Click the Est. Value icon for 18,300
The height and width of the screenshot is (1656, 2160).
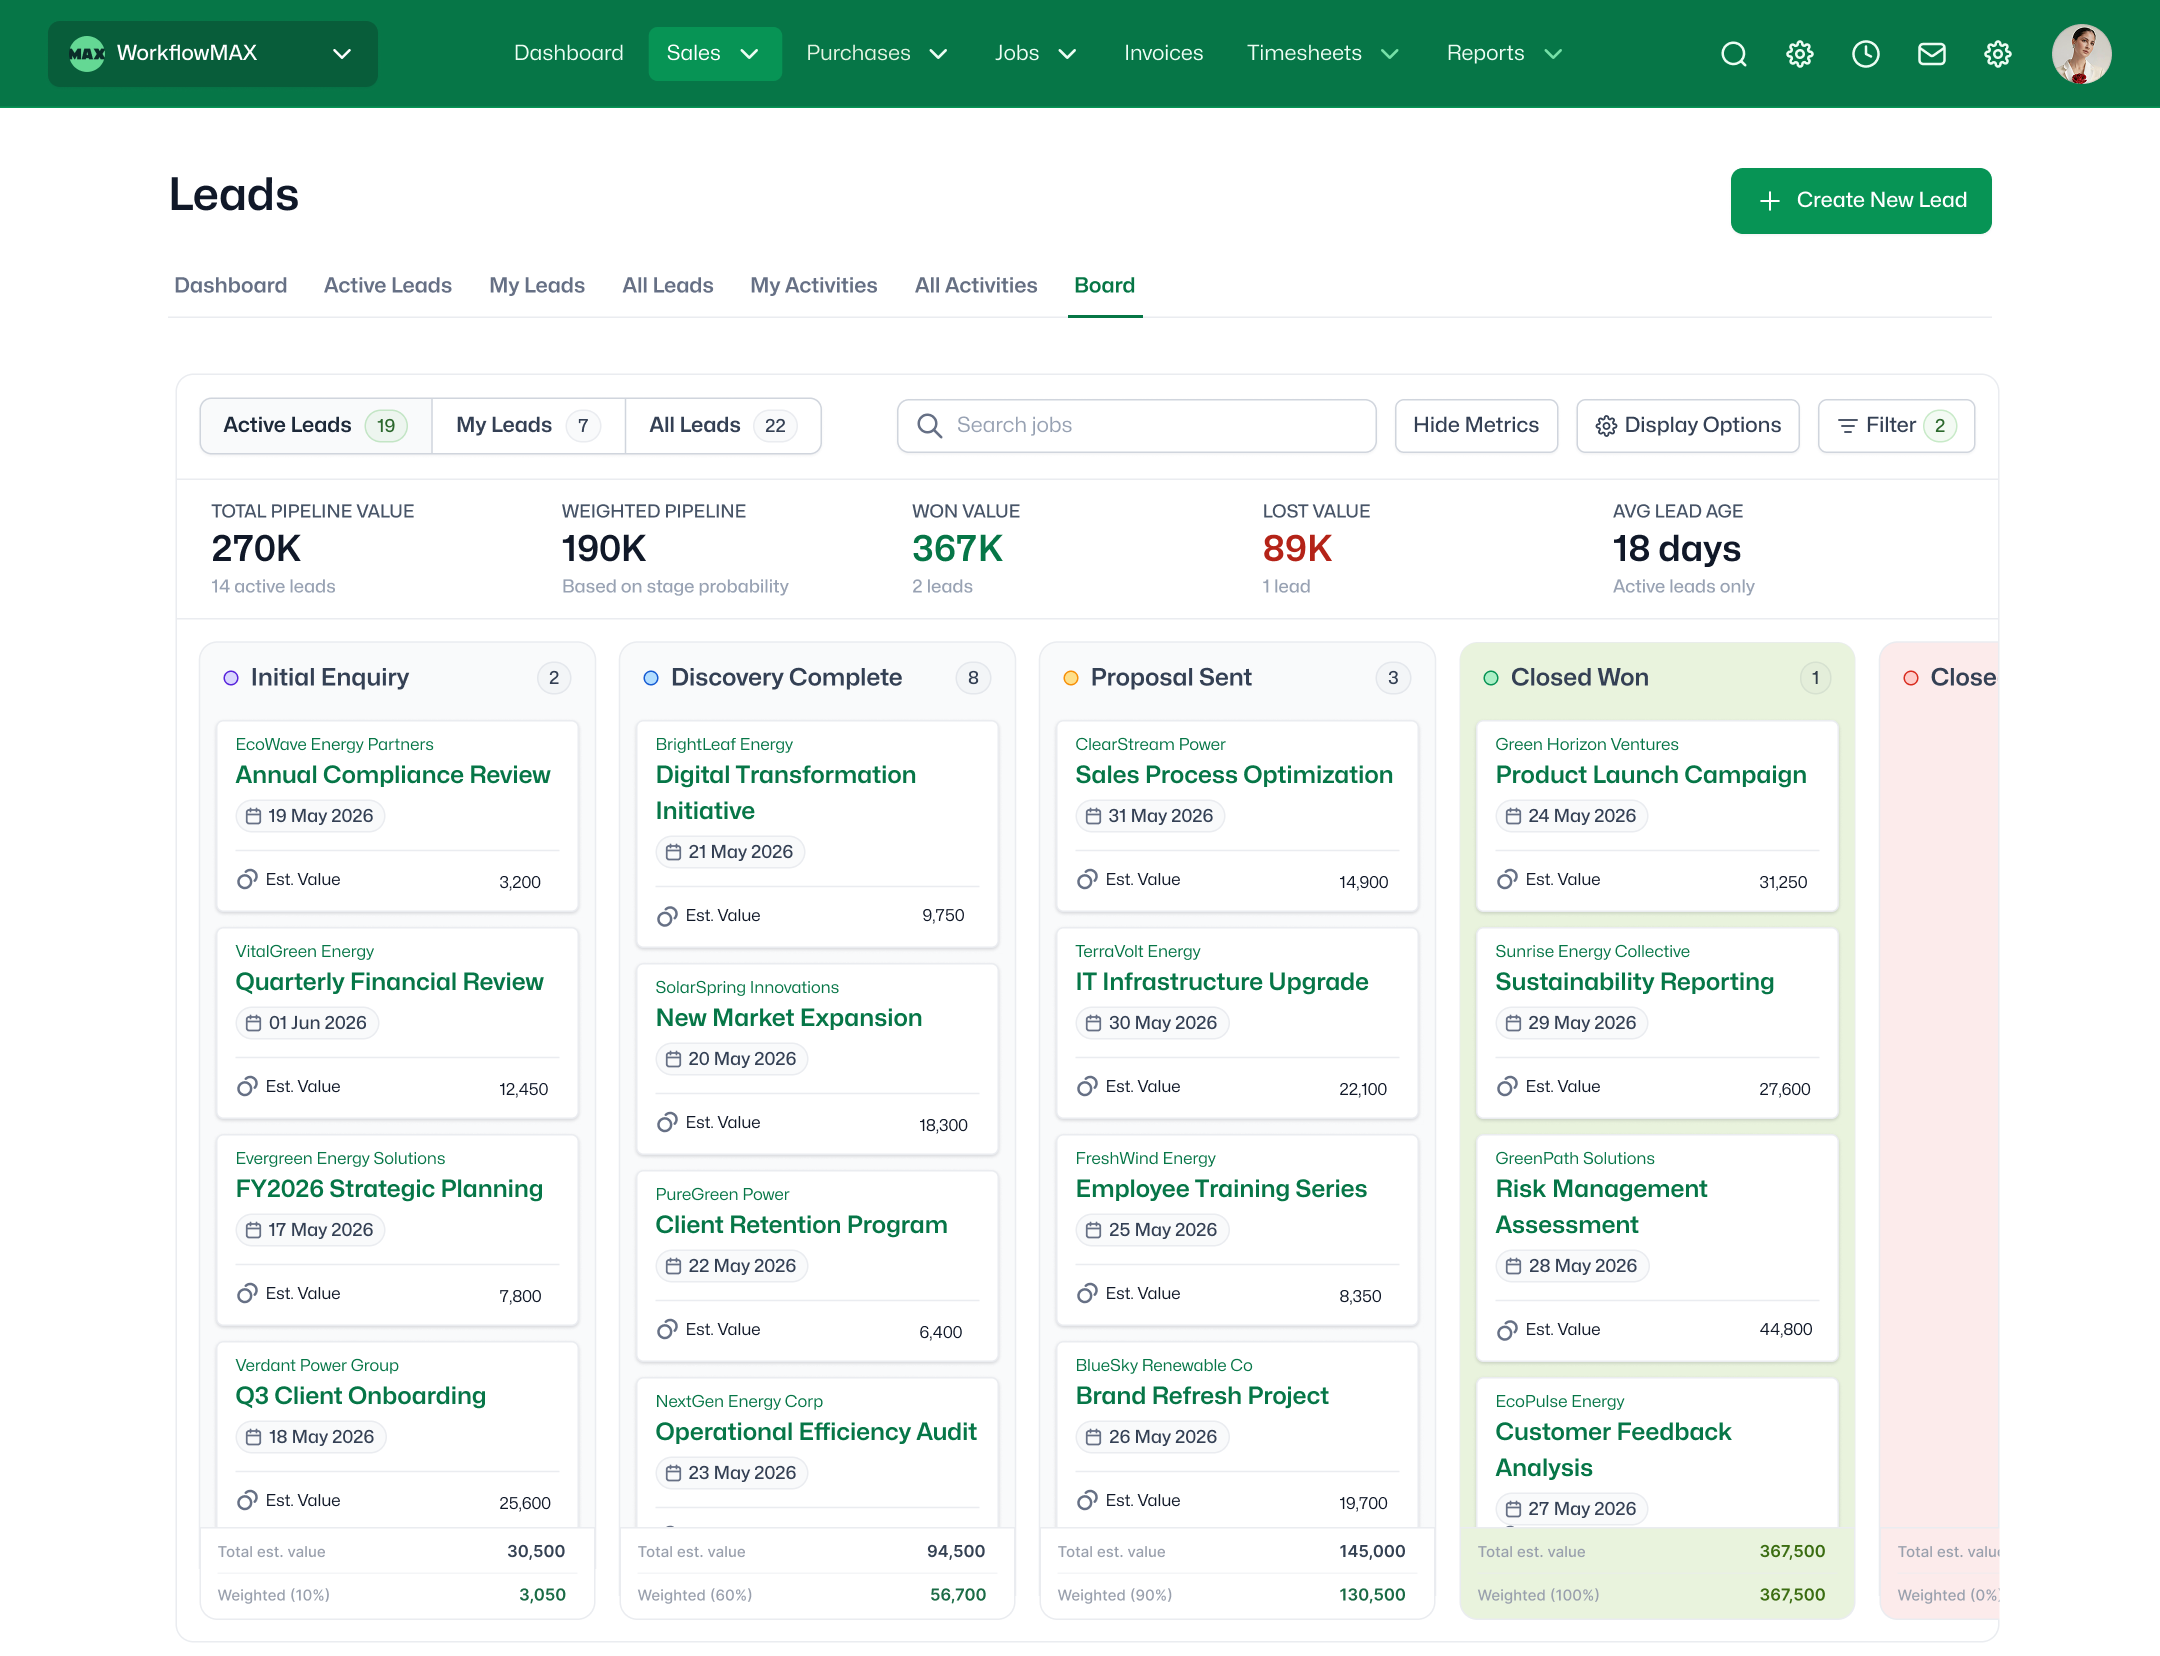pos(667,1123)
